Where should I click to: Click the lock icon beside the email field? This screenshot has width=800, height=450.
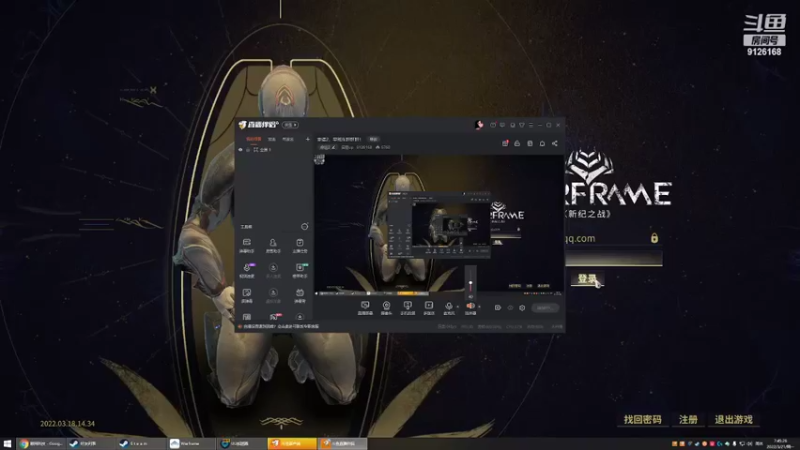[x=654, y=238]
